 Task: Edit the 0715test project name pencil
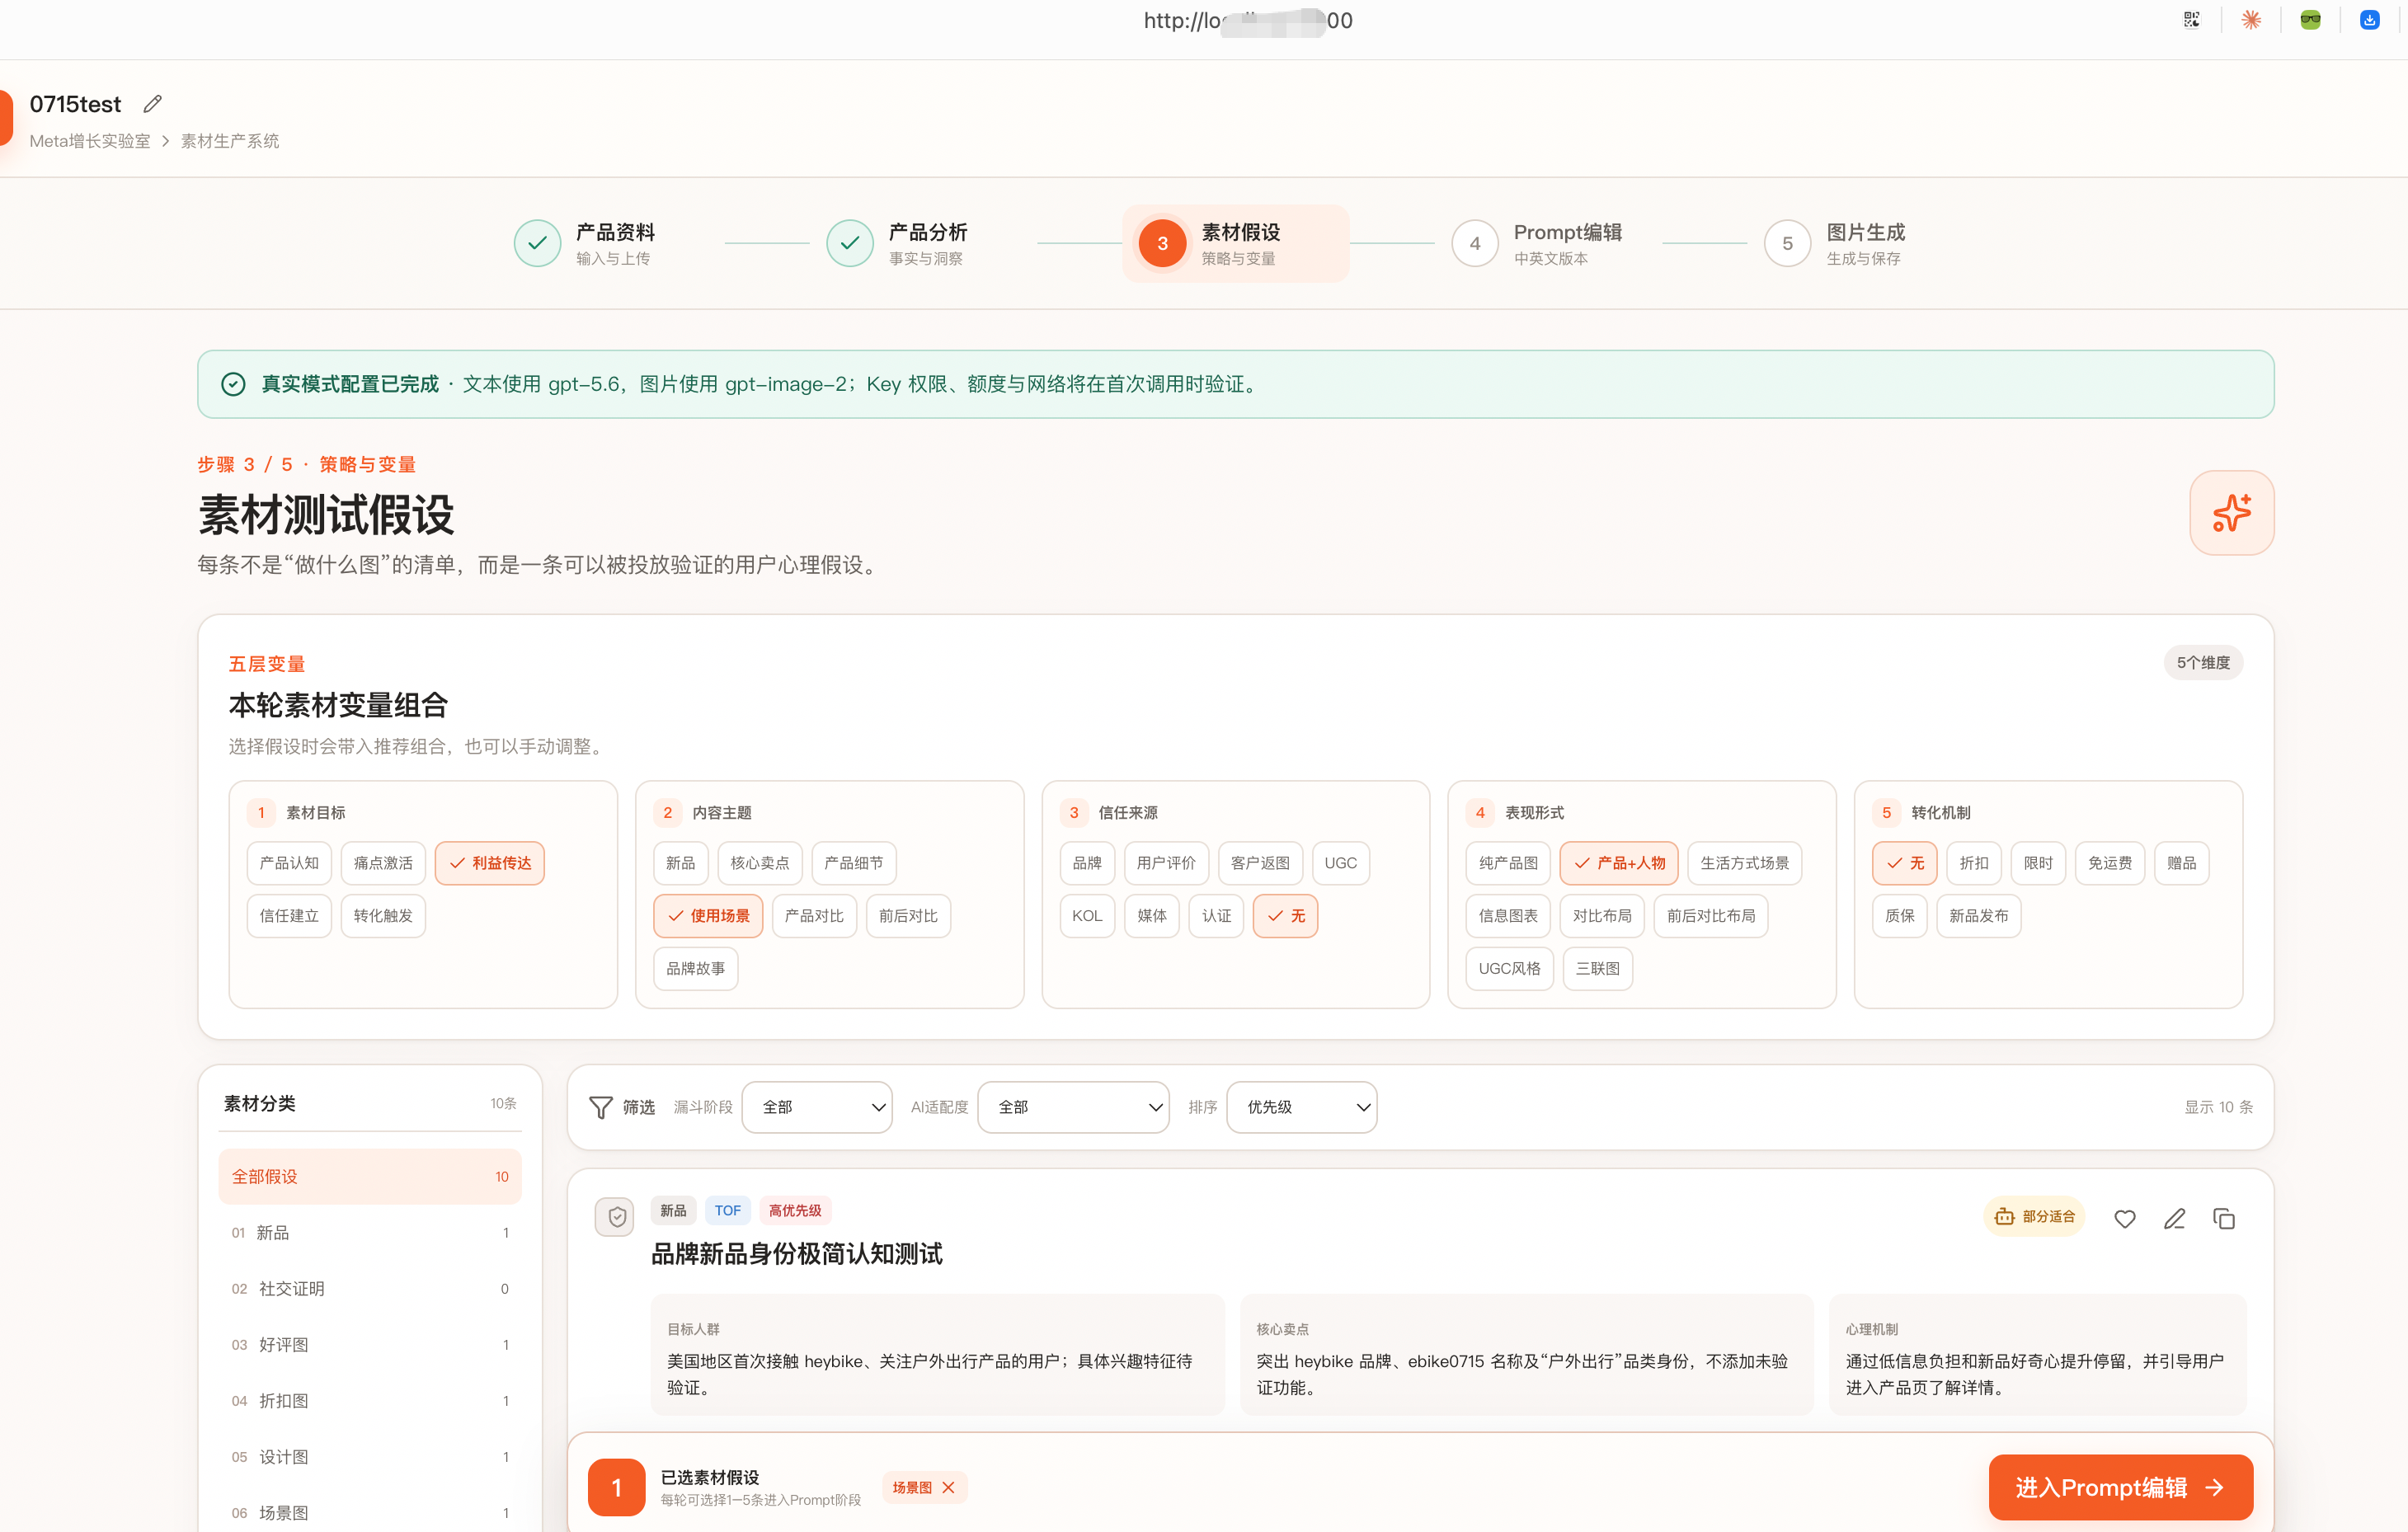153,104
